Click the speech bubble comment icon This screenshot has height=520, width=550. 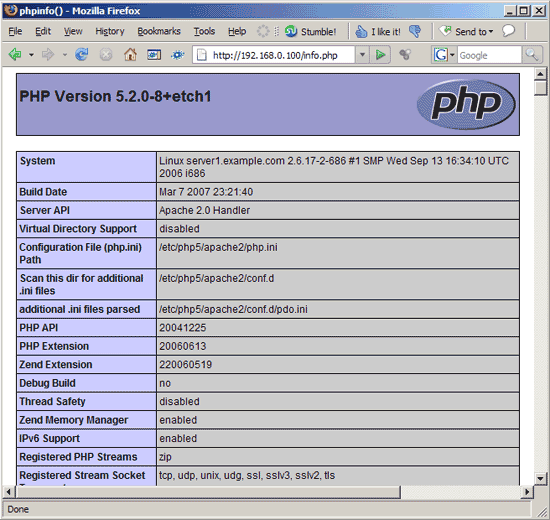[508, 31]
